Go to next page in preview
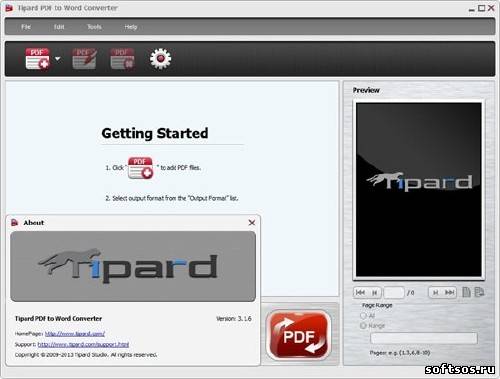 435,293
